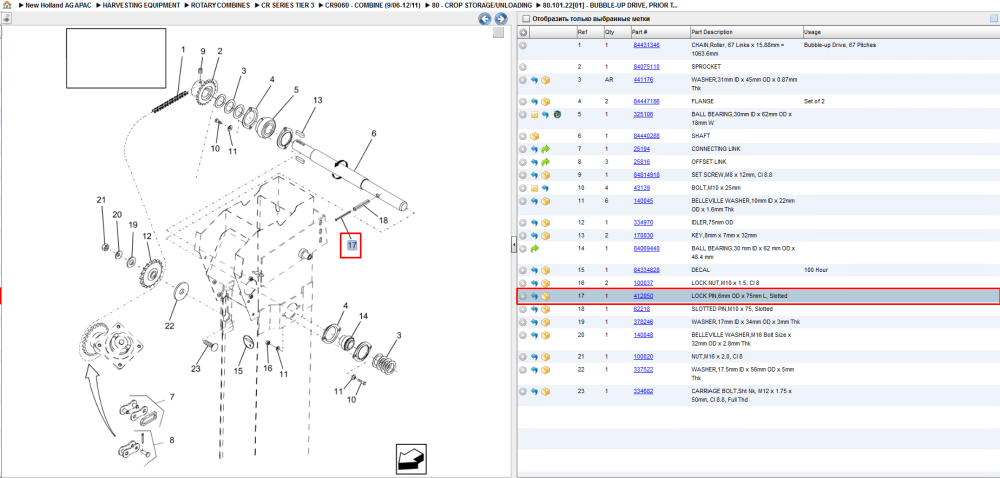Add the SPROCKET row using its plus icon
Screen dimensions: 1000x478
(523, 67)
